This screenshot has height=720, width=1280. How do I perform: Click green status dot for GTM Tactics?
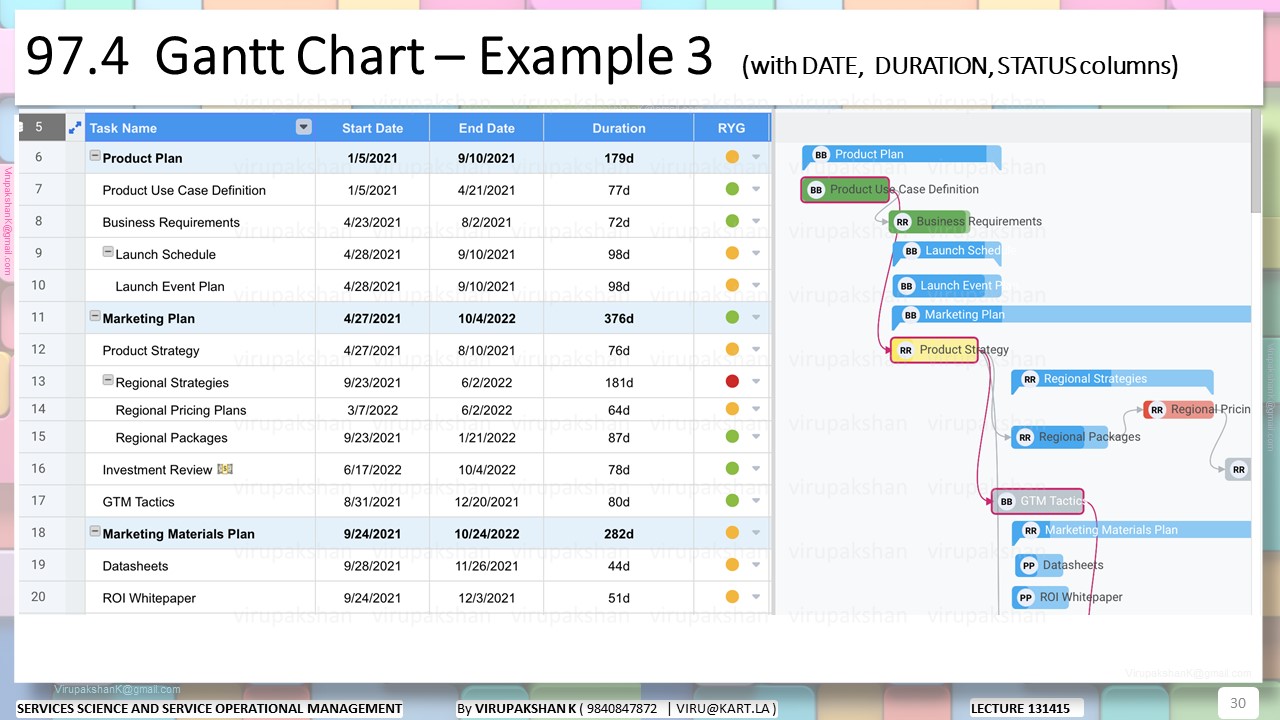[732, 500]
